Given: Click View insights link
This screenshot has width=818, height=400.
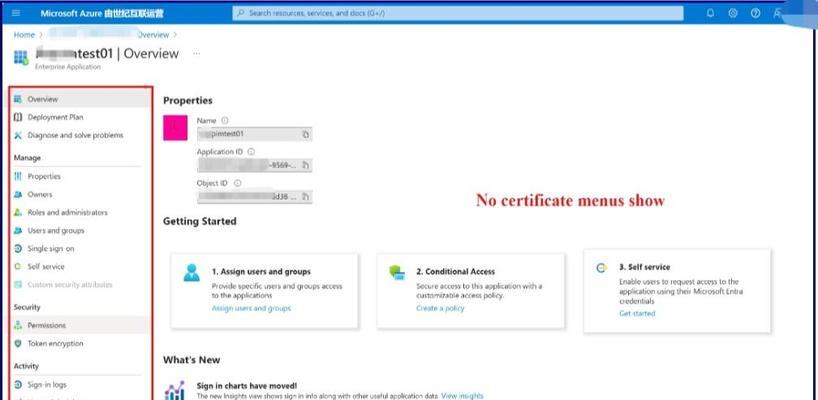Looking at the screenshot, I should tap(462, 396).
